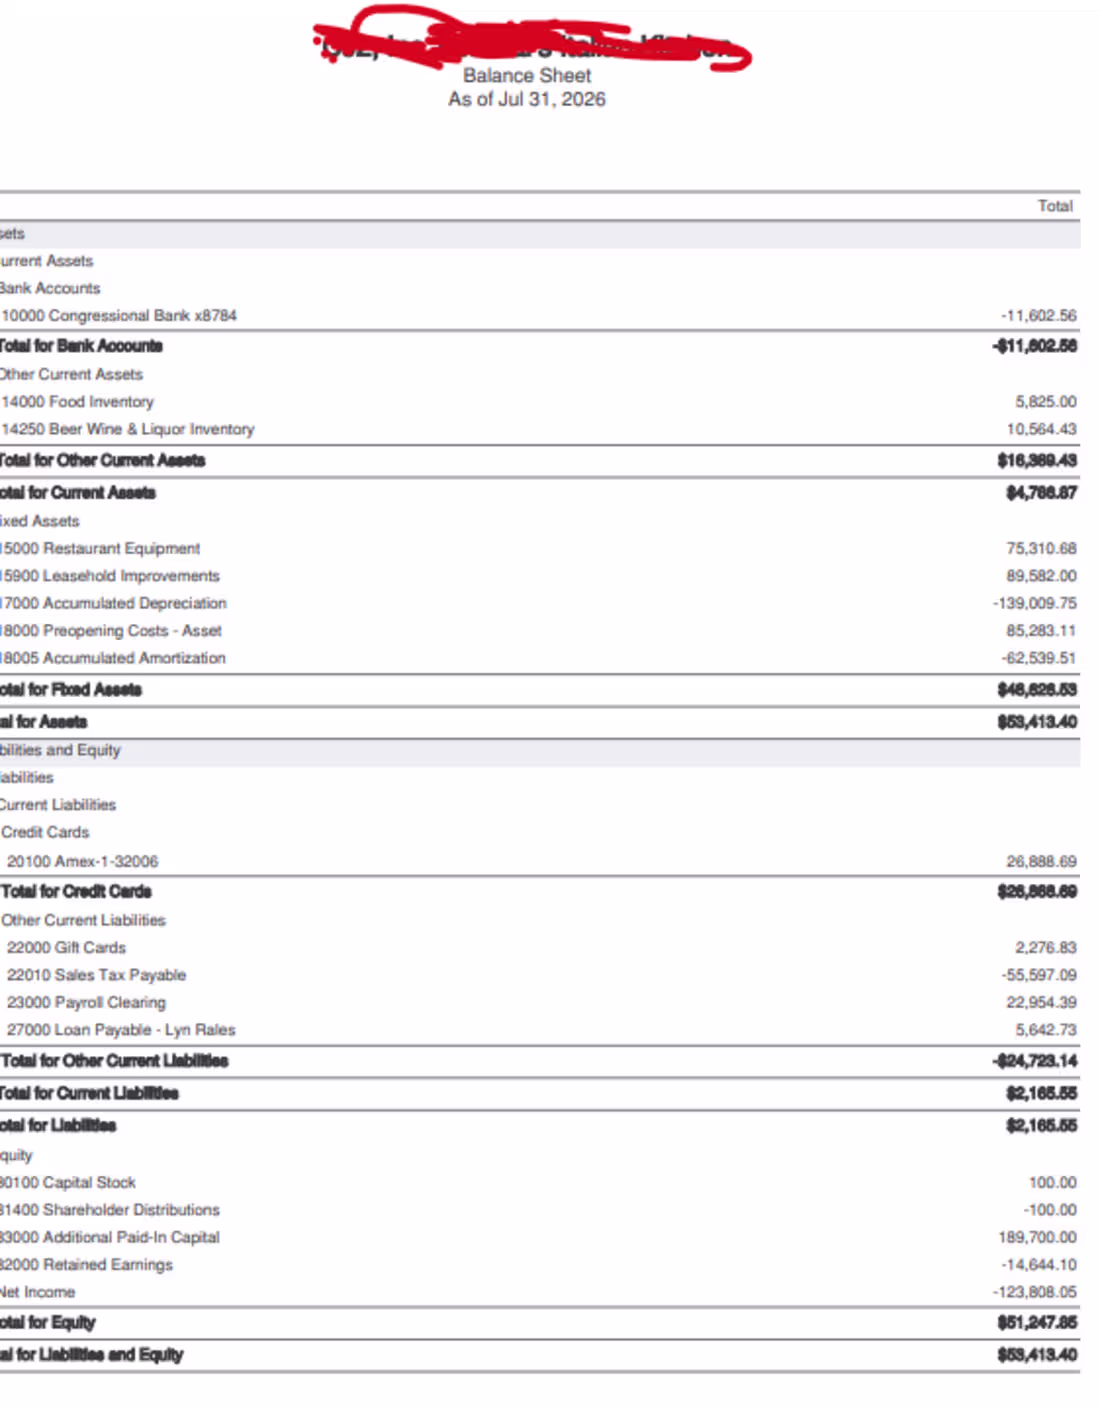Click Total for Liabilities and Equity label
Screen dimensions: 1100x1407
coord(92,1355)
